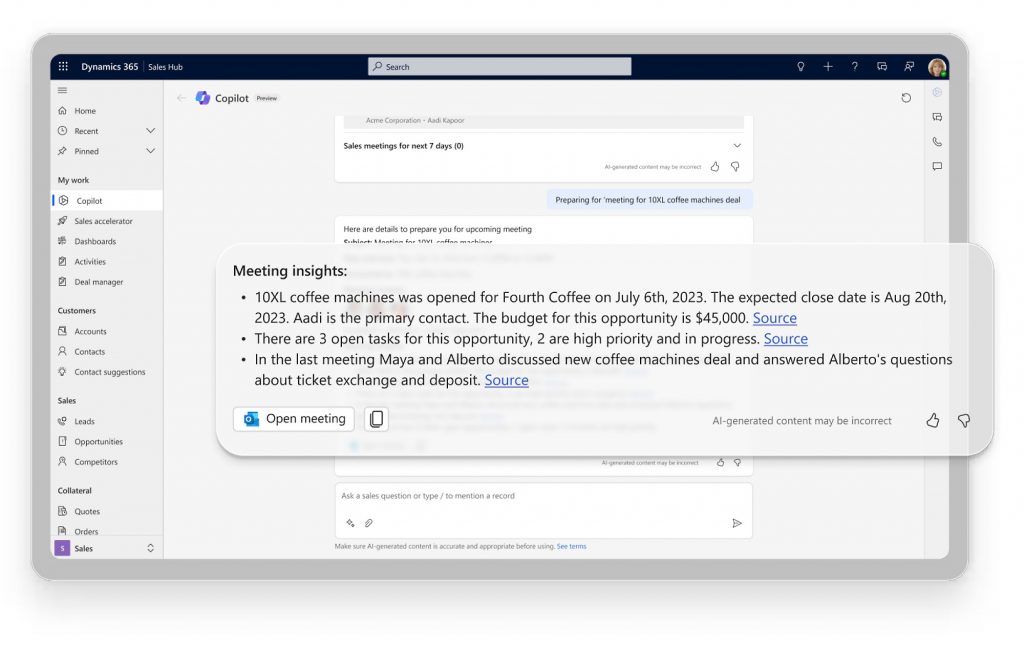
Task: Open the question mark help icon
Action: click(x=854, y=66)
